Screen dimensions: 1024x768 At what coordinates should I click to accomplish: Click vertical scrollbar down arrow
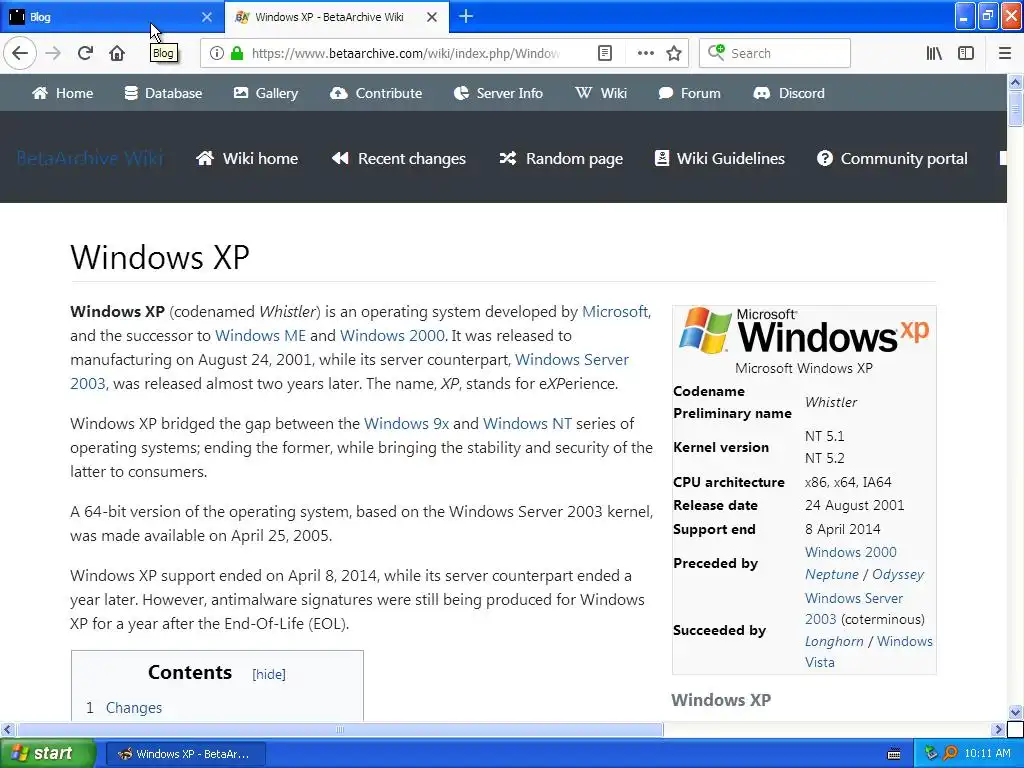(x=1016, y=712)
